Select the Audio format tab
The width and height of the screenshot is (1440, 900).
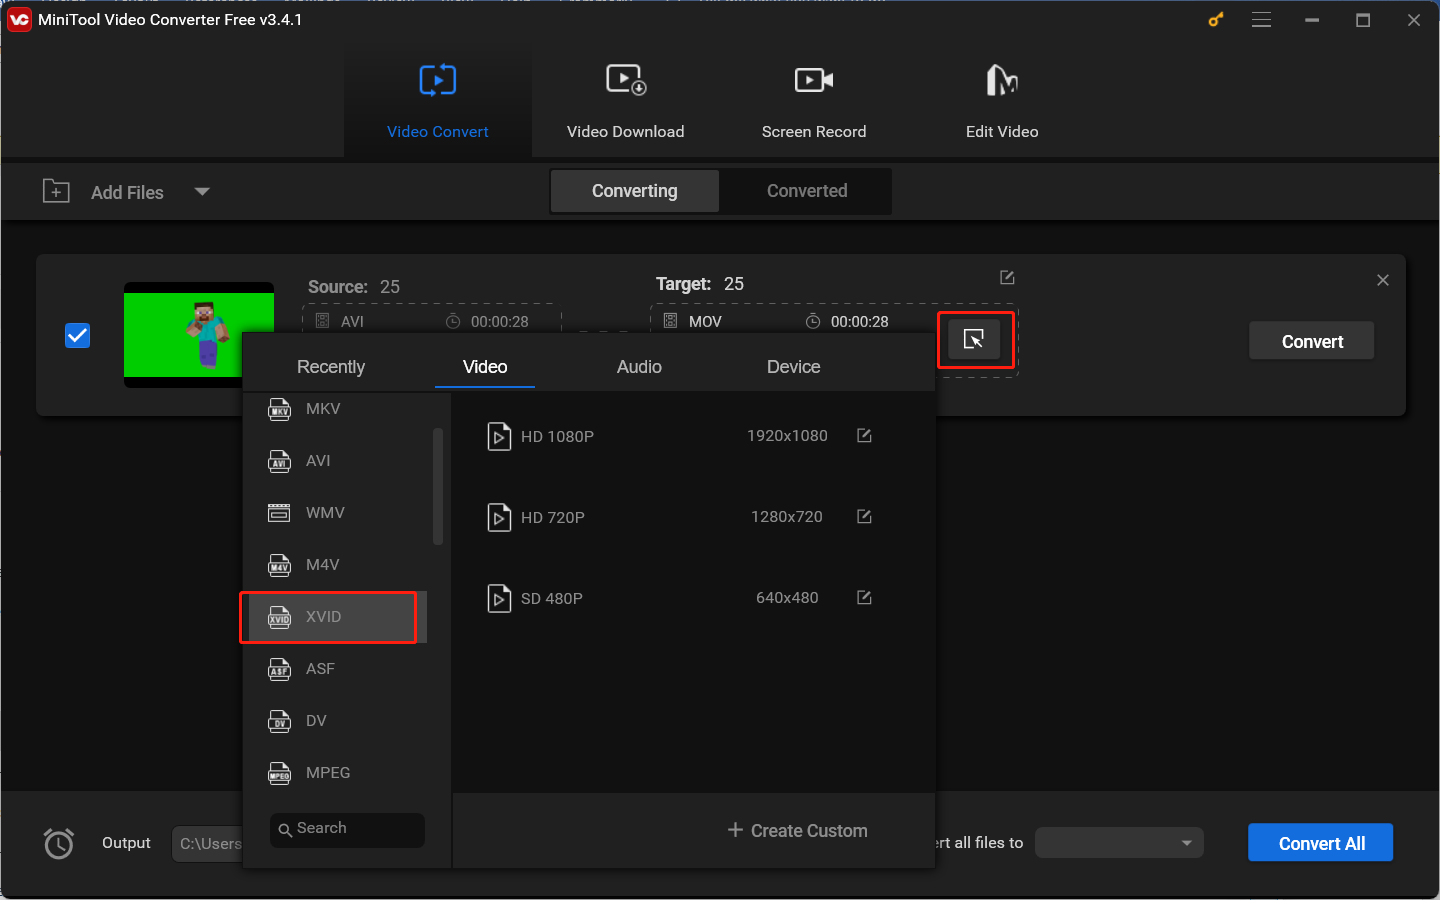click(x=639, y=367)
